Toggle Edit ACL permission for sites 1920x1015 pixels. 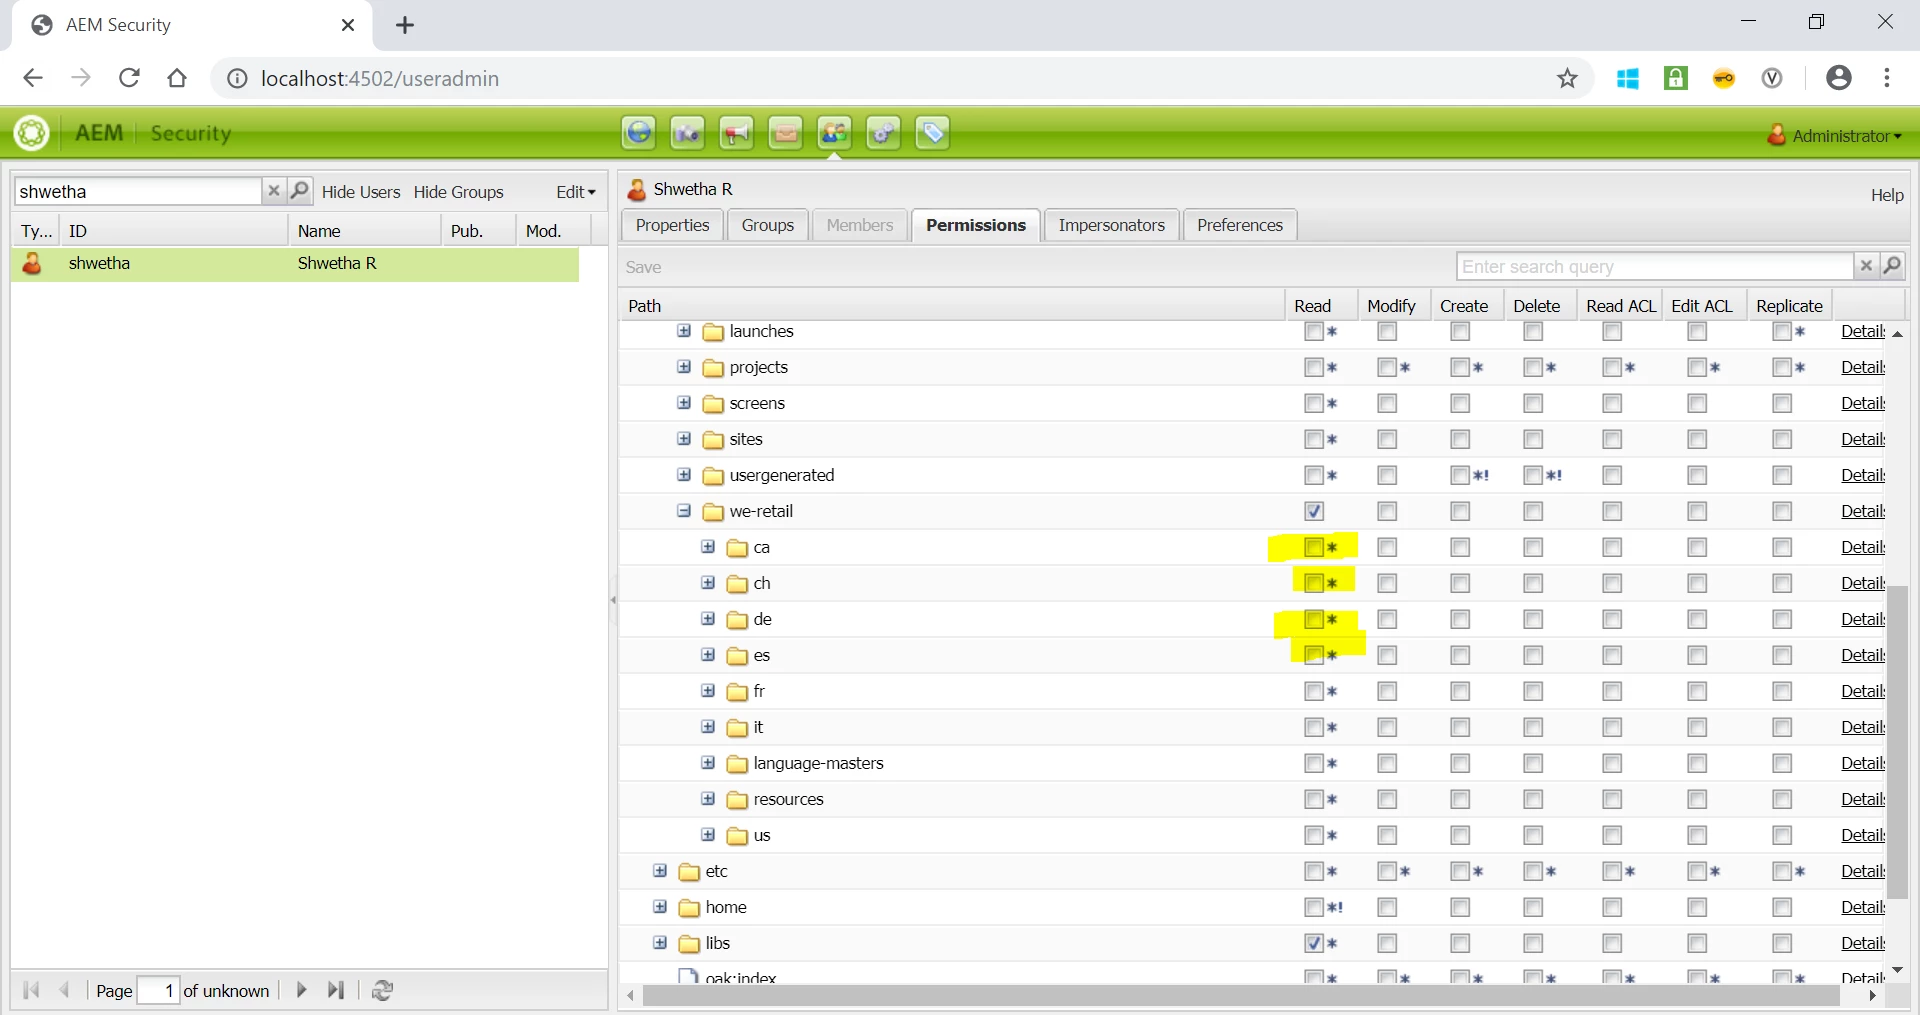click(1697, 439)
